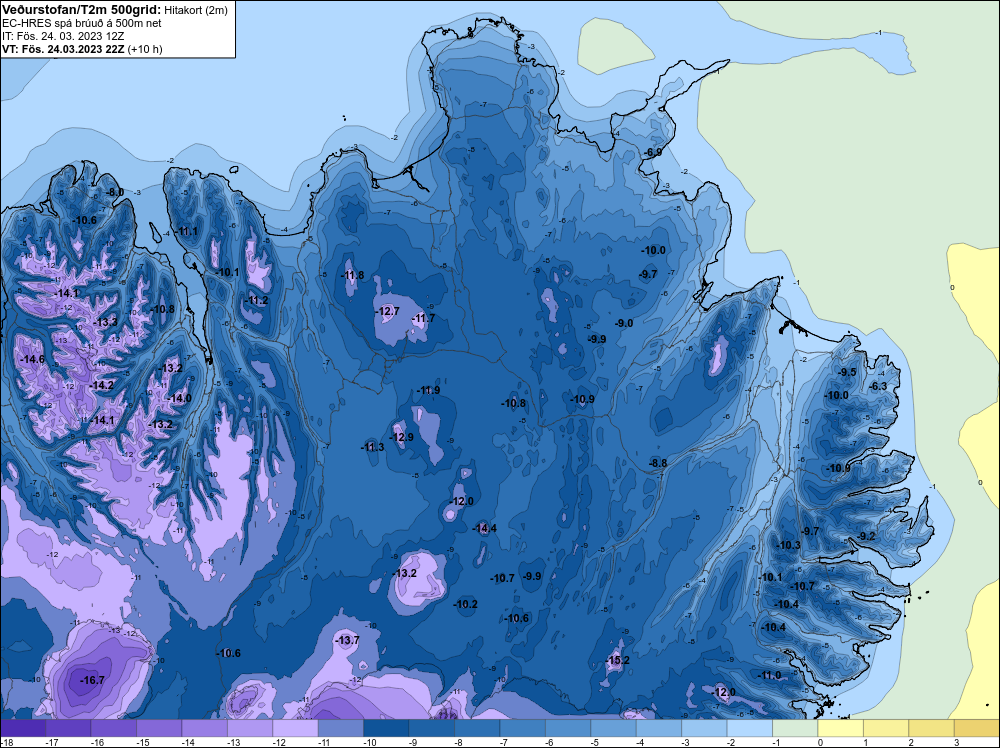Image resolution: width=1000 pixels, height=748 pixels.
Task: Click the -9.2 temperature label
Action: 867,536
